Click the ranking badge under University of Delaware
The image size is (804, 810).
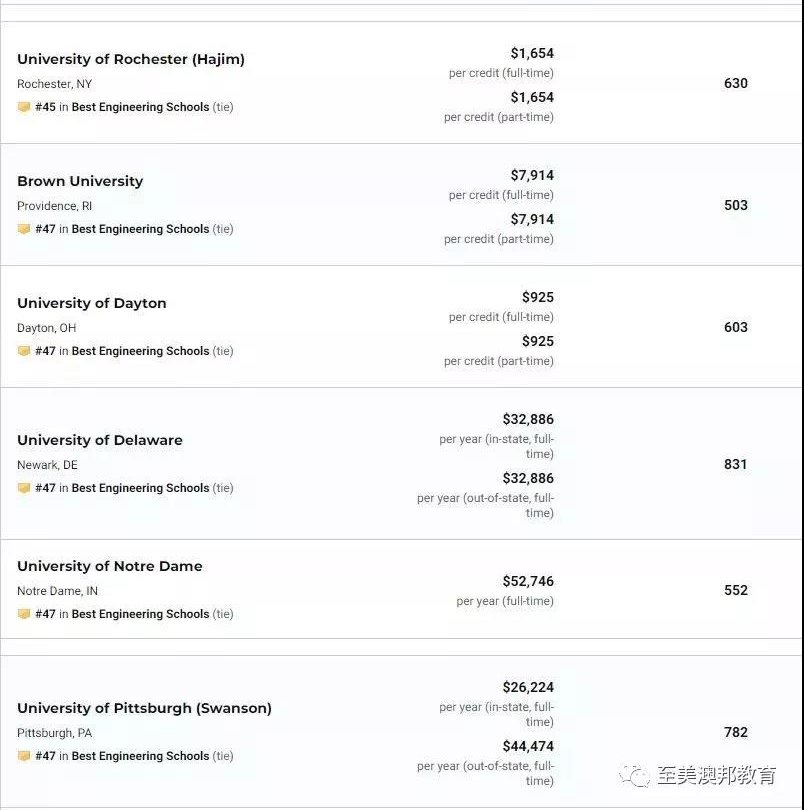coord(24,488)
